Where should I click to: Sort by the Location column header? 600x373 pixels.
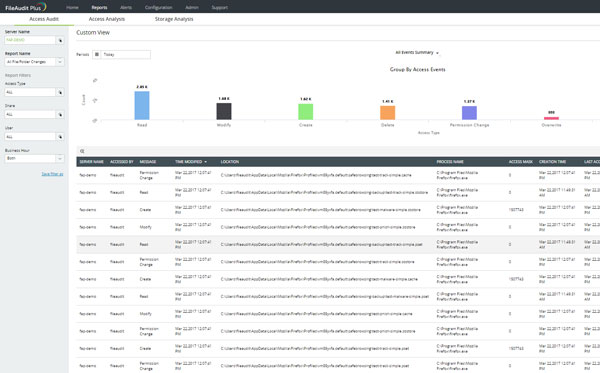coord(230,162)
